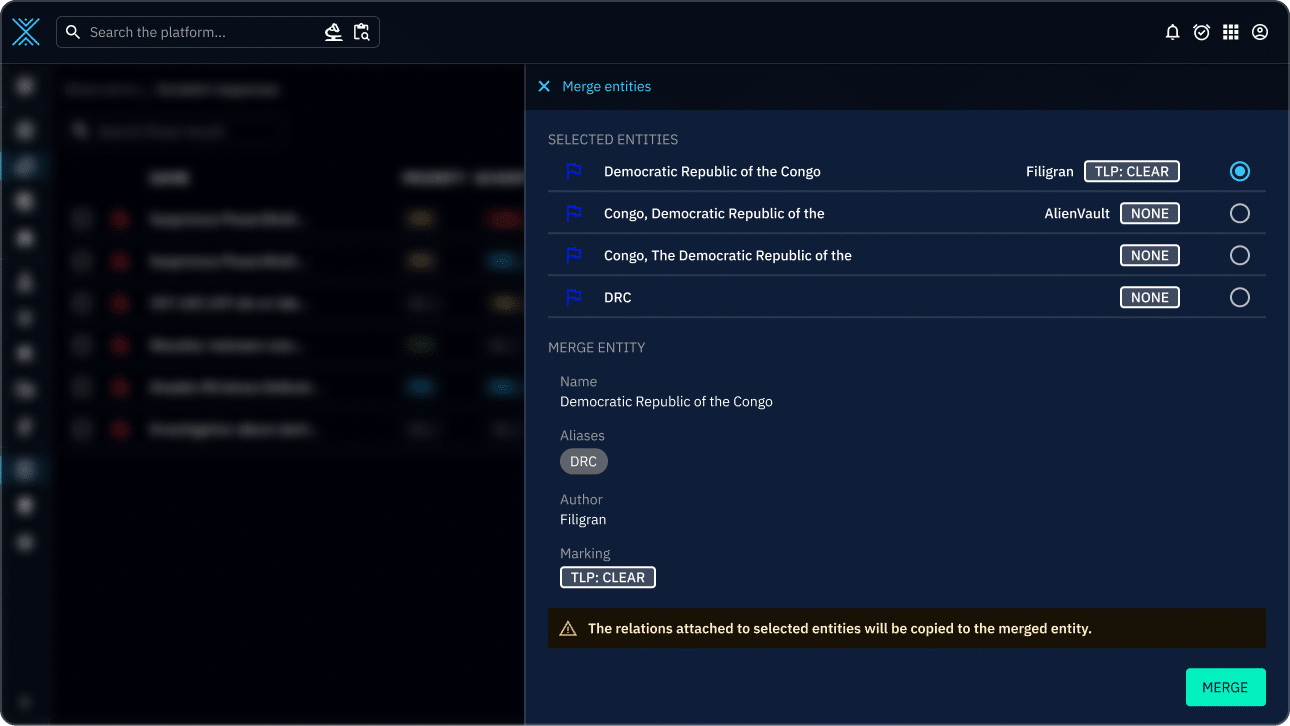Click the advanced search icon in search bar
1290x726 pixels.
point(334,32)
